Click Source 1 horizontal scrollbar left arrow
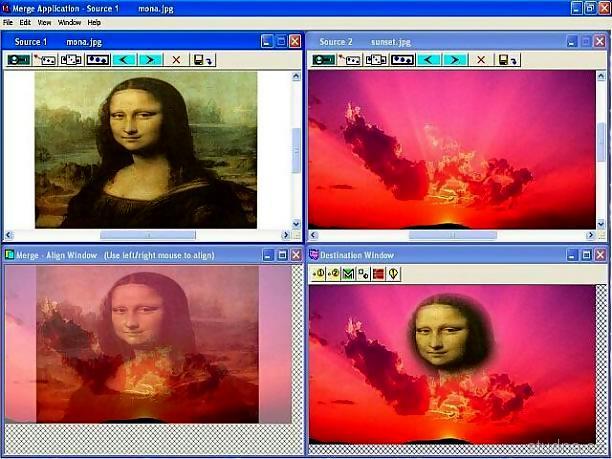This screenshot has width=612, height=459. coord(9,235)
